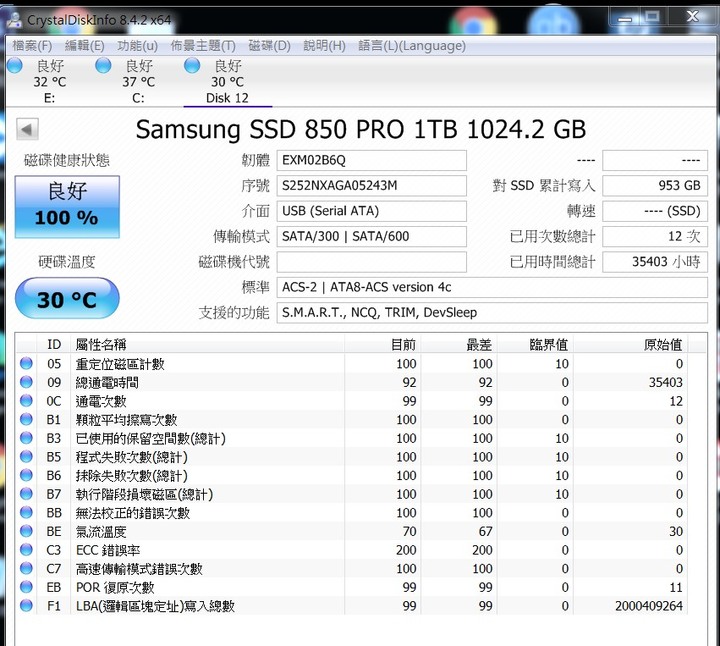Image resolution: width=720 pixels, height=646 pixels.
Task: Open the 說明(H) menu
Action: [x=324, y=46]
